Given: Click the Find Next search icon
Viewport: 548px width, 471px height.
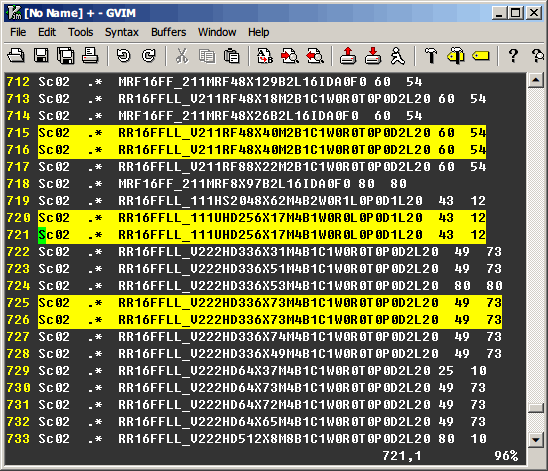Looking at the screenshot, I should 290,56.
